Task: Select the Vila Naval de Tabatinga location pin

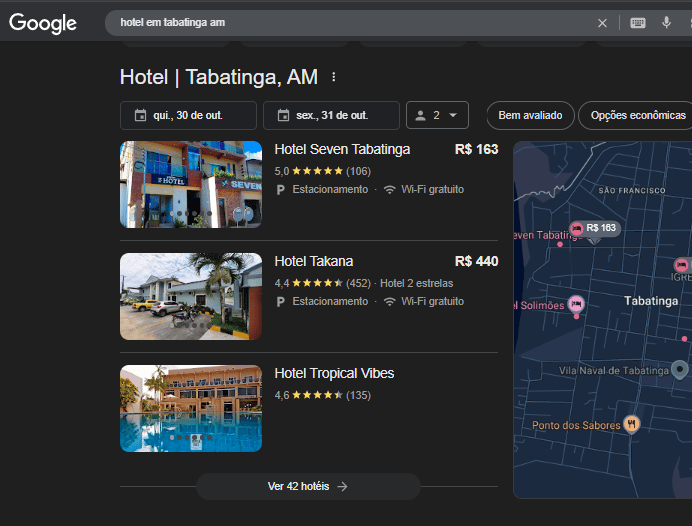Action: click(x=680, y=369)
